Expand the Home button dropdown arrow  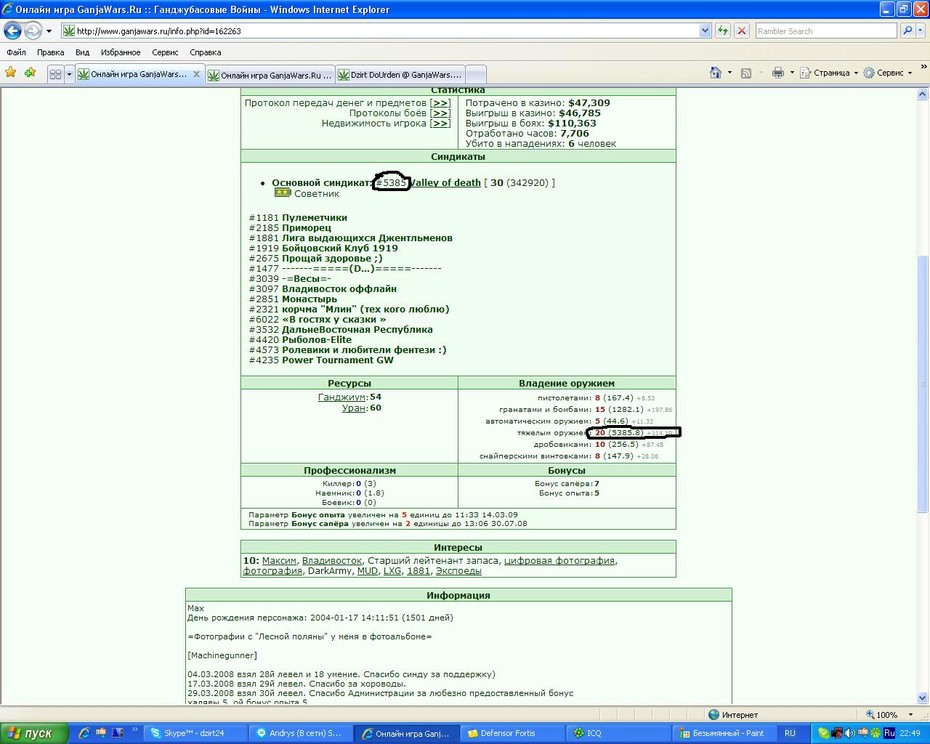coord(729,72)
